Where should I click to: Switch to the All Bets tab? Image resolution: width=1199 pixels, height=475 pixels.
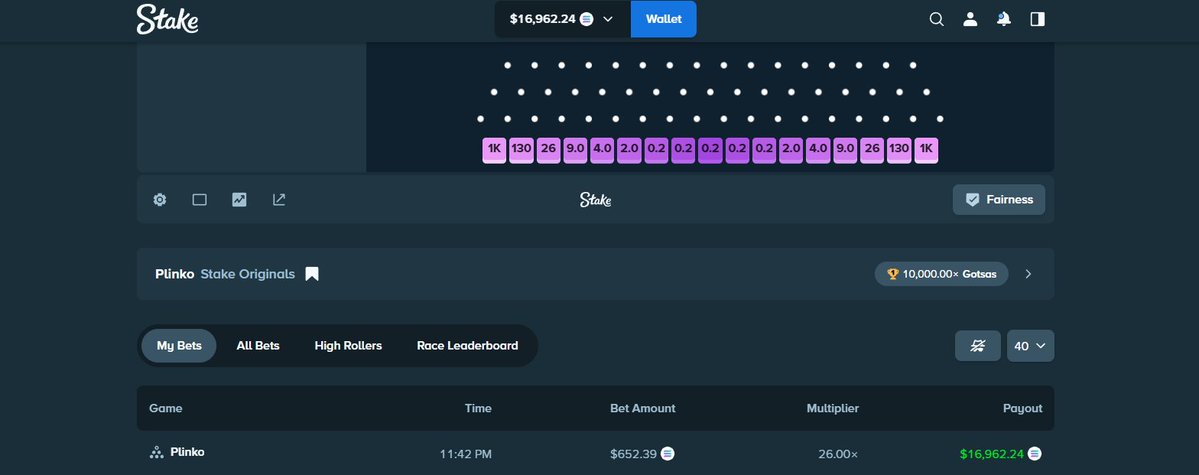coord(258,346)
